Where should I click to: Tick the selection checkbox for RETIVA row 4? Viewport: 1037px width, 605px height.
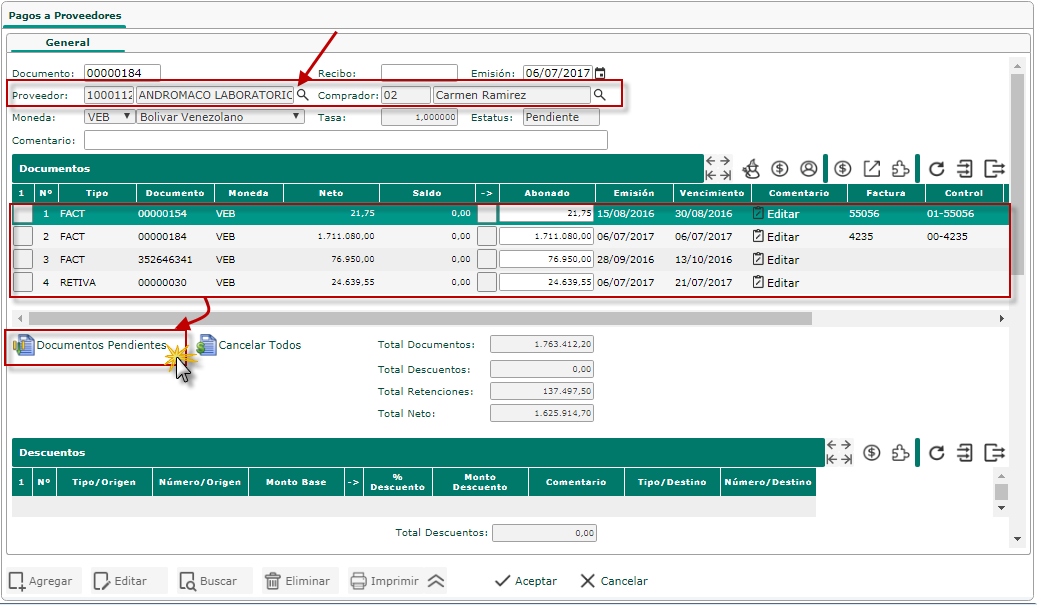[22, 282]
